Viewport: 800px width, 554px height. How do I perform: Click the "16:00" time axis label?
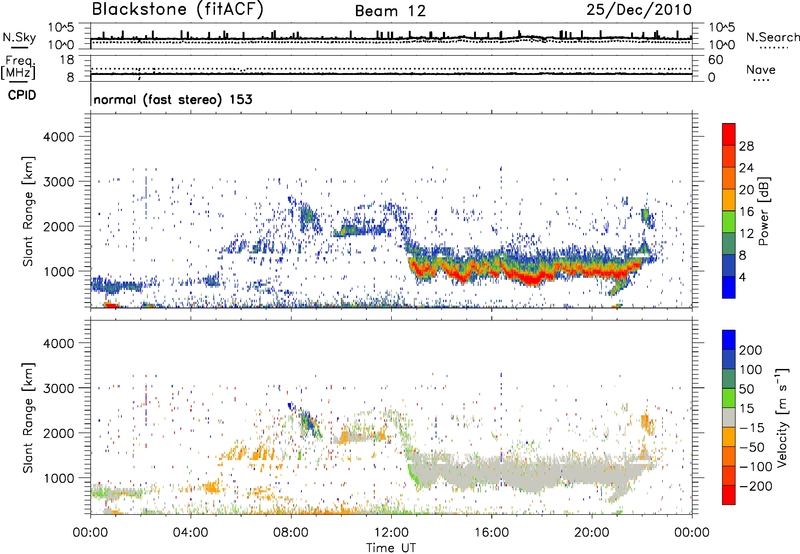coord(491,533)
